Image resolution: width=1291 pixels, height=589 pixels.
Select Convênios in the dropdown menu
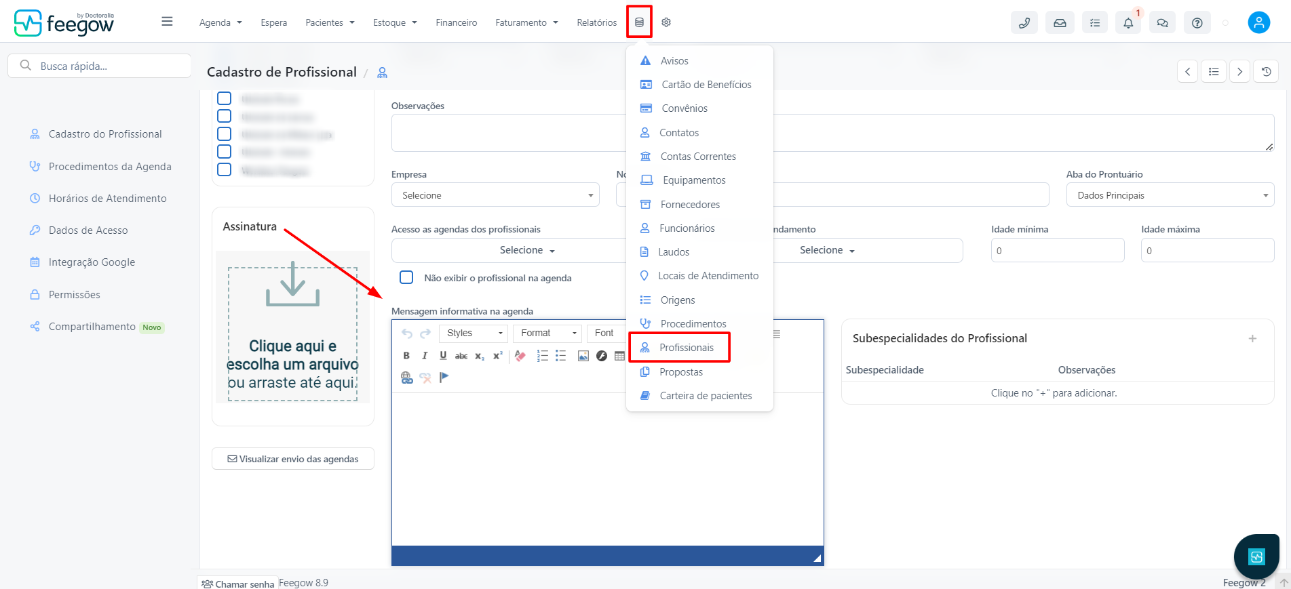pos(684,108)
